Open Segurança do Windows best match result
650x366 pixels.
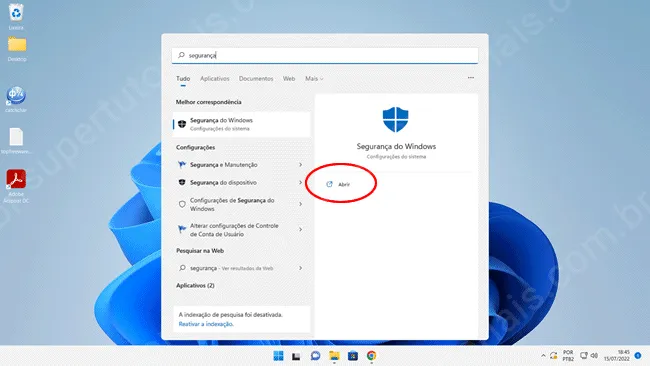[241, 124]
